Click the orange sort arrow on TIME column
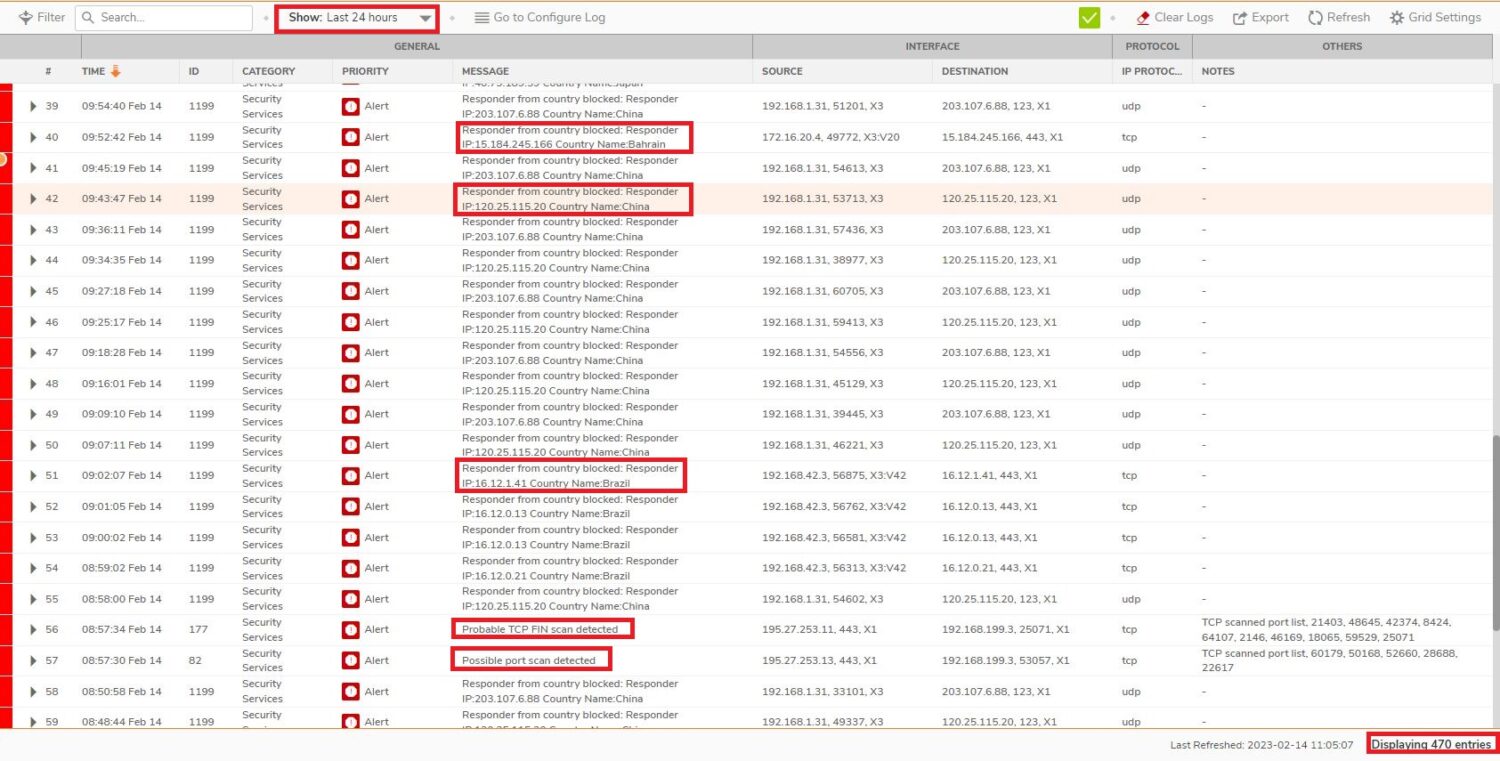 click(x=115, y=71)
